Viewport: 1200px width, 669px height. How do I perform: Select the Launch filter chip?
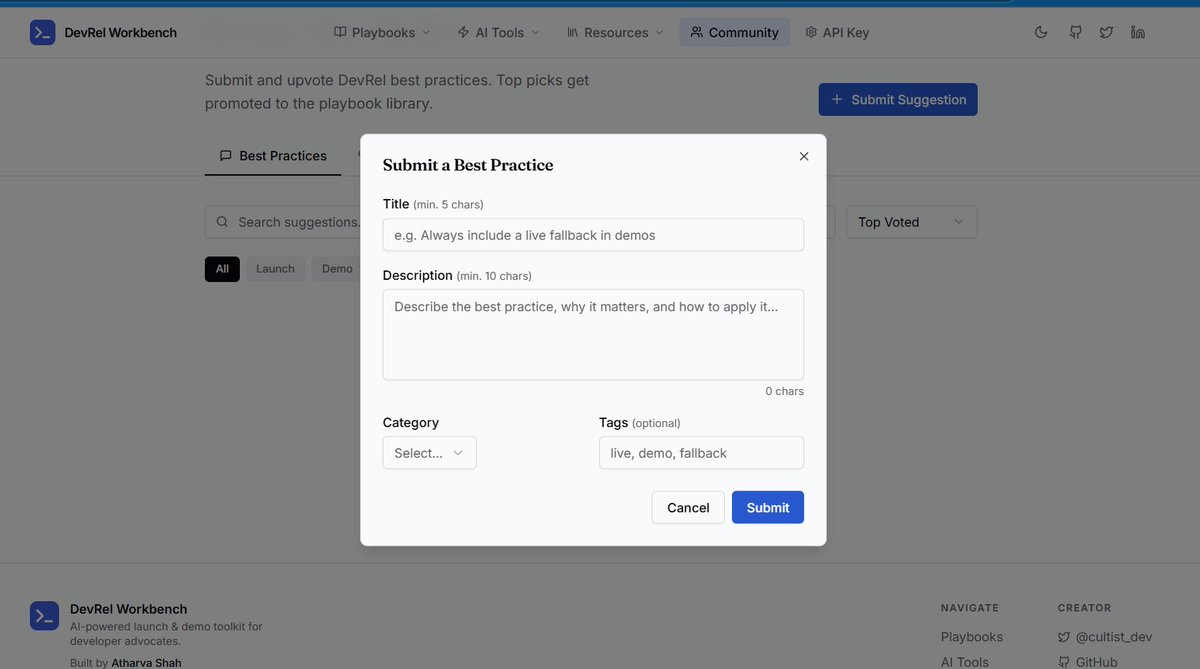[x=275, y=269]
